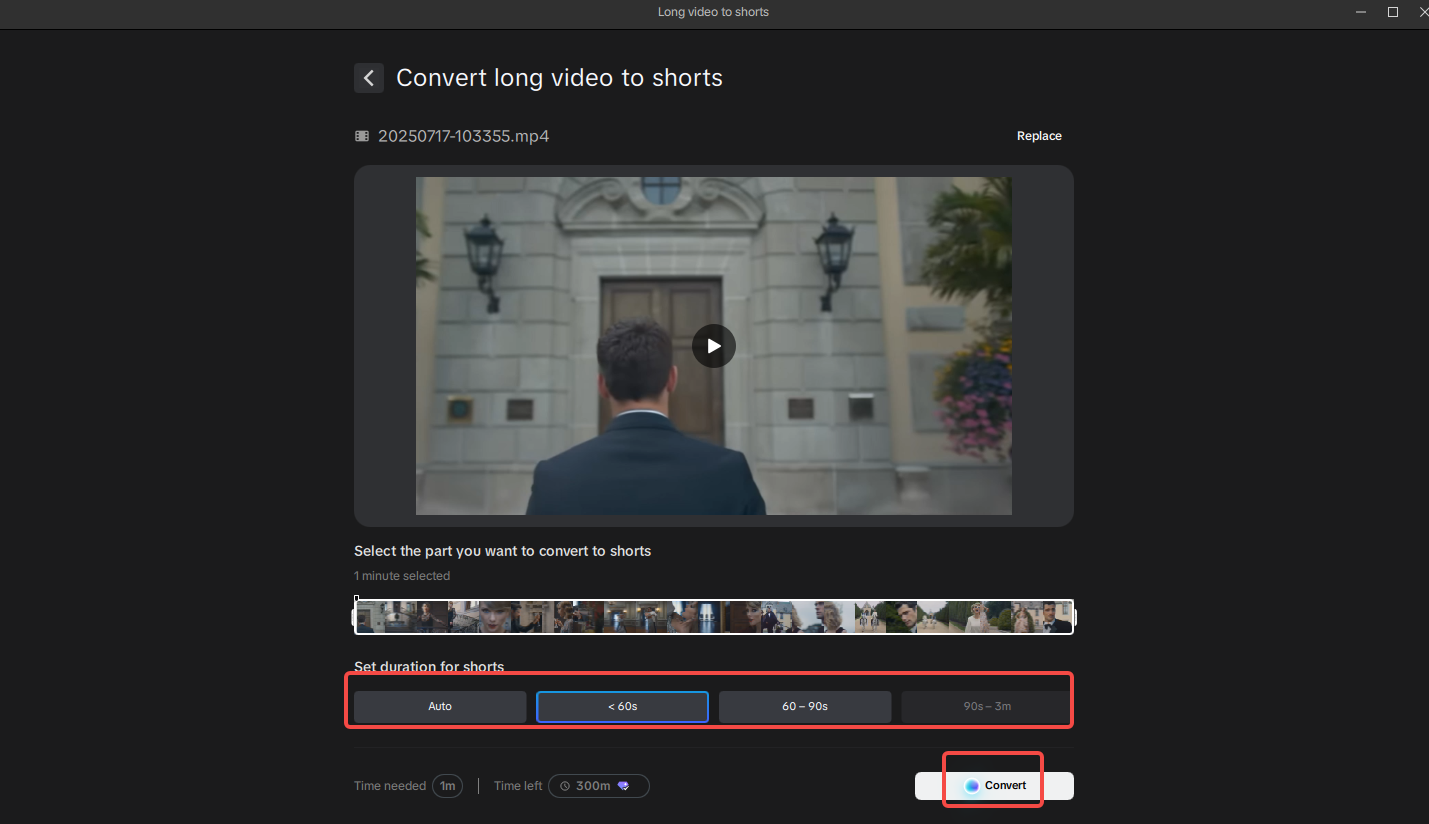
Task: Minimize the Long video to shorts window
Action: tap(1360, 11)
